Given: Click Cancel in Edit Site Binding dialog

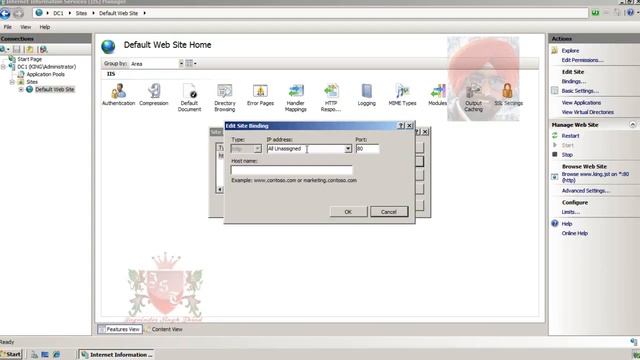Looking at the screenshot, I should pos(389,211).
